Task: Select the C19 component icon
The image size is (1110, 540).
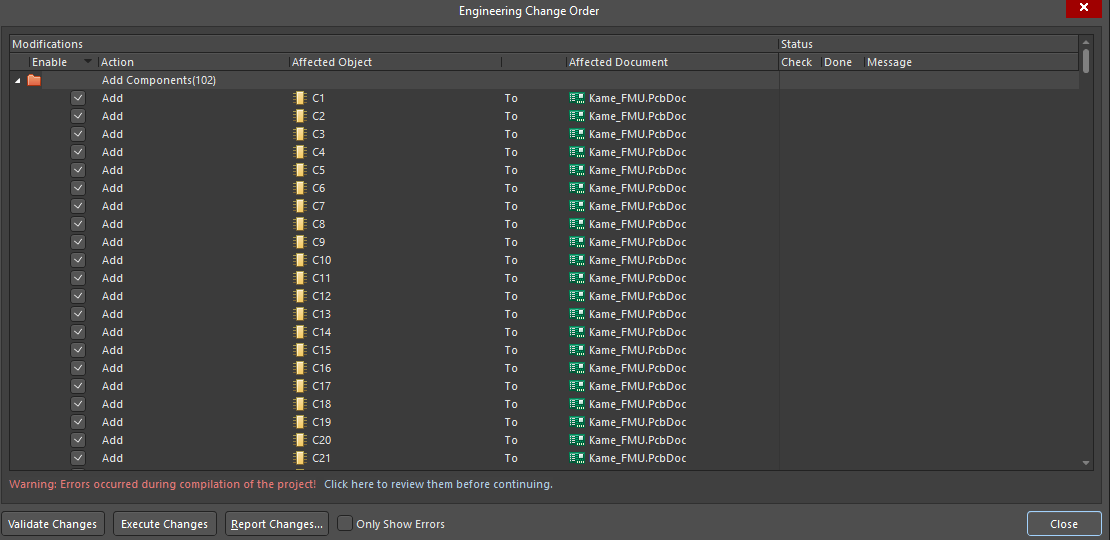Action: (300, 423)
